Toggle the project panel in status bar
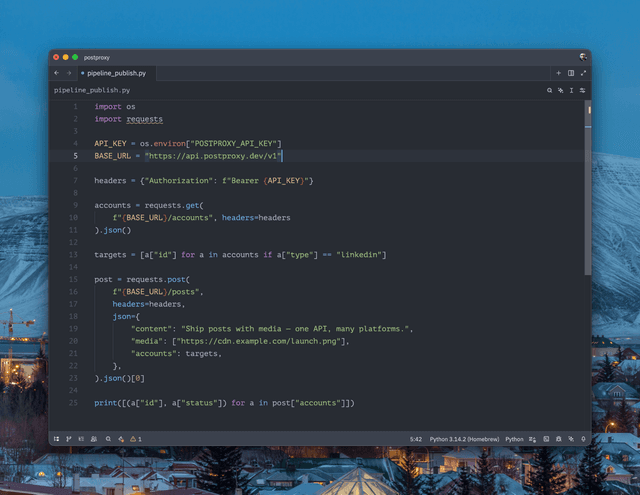 (x=56, y=439)
